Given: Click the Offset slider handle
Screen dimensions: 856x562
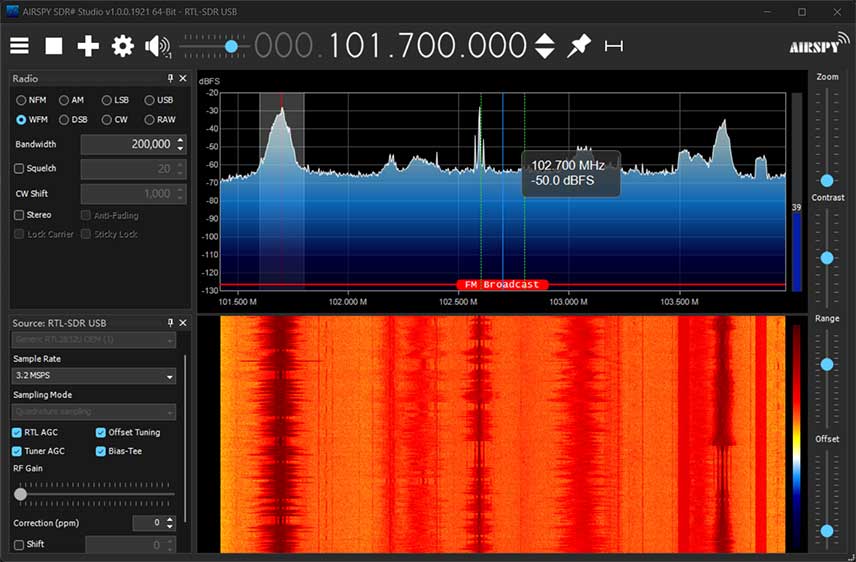Looking at the screenshot, I should [x=827, y=530].
